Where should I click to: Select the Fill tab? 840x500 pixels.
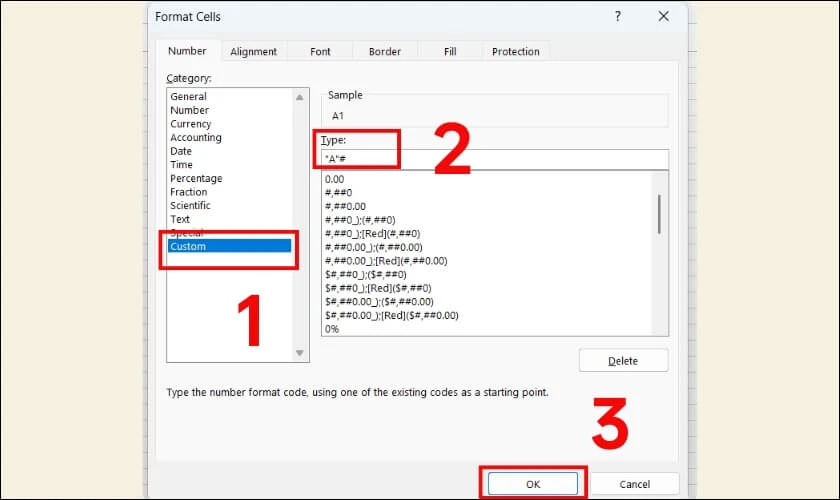coord(450,52)
